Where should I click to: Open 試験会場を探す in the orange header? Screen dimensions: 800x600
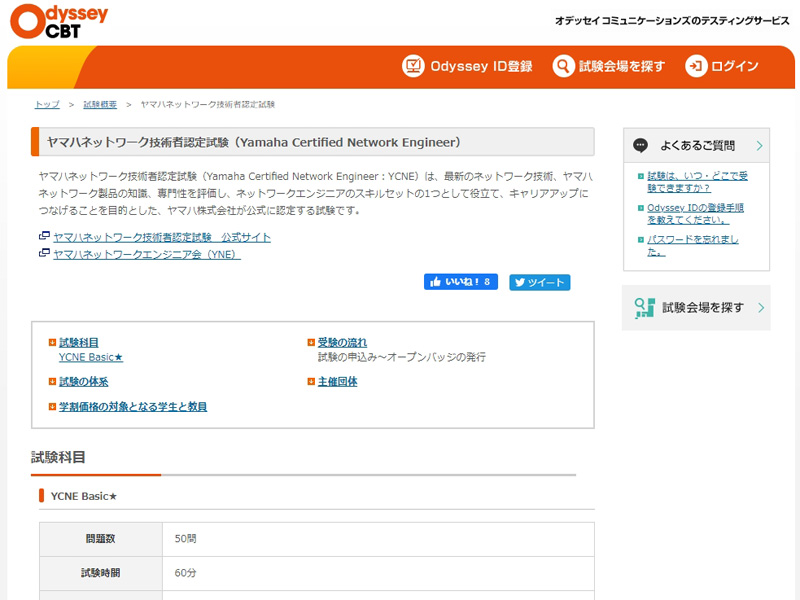pyautogui.click(x=609, y=66)
